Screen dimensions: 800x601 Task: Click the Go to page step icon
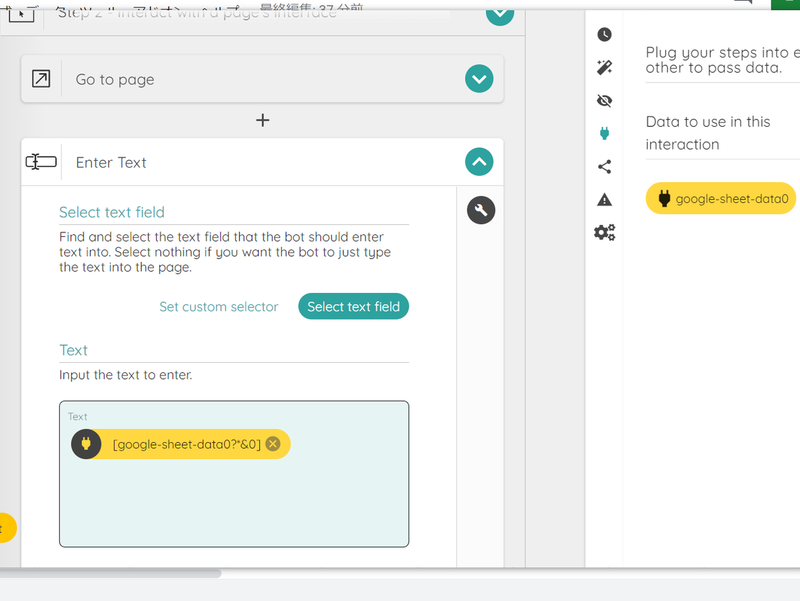[41, 79]
